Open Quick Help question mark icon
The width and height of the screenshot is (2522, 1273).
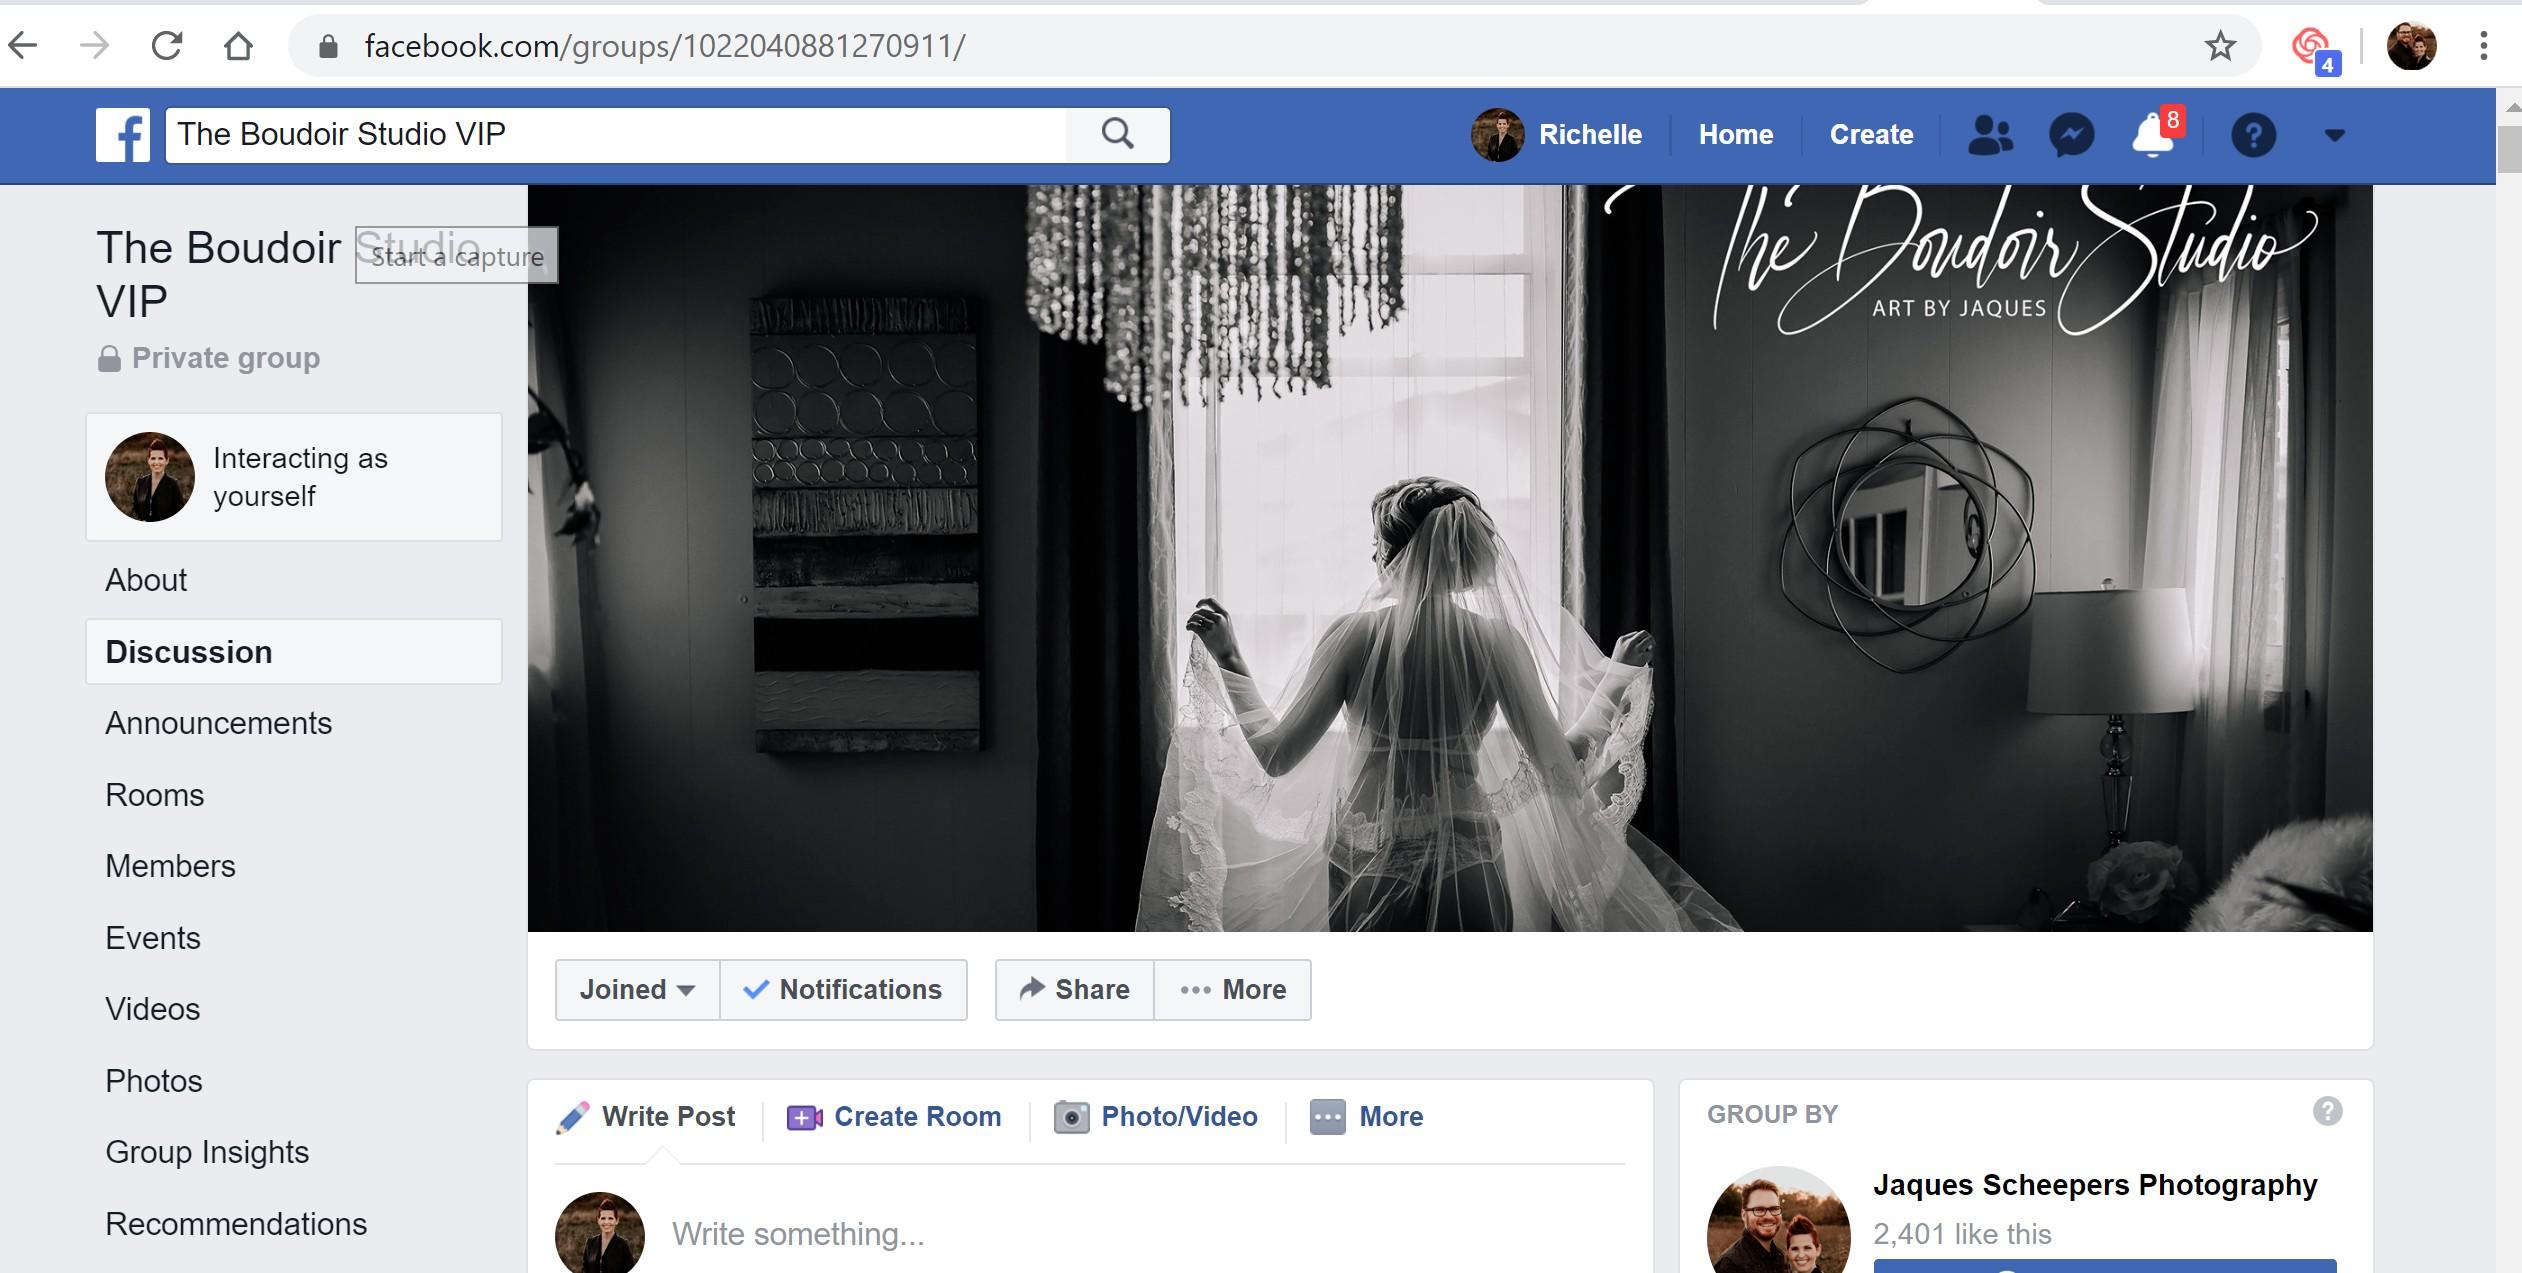pos(2253,135)
